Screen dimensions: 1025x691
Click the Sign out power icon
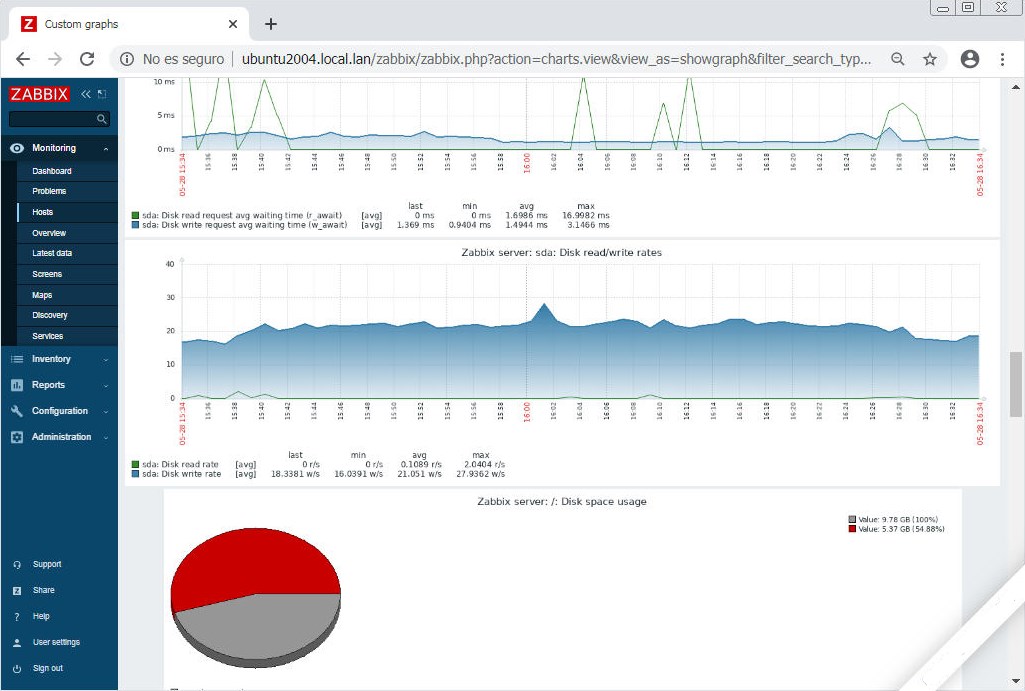[17, 669]
